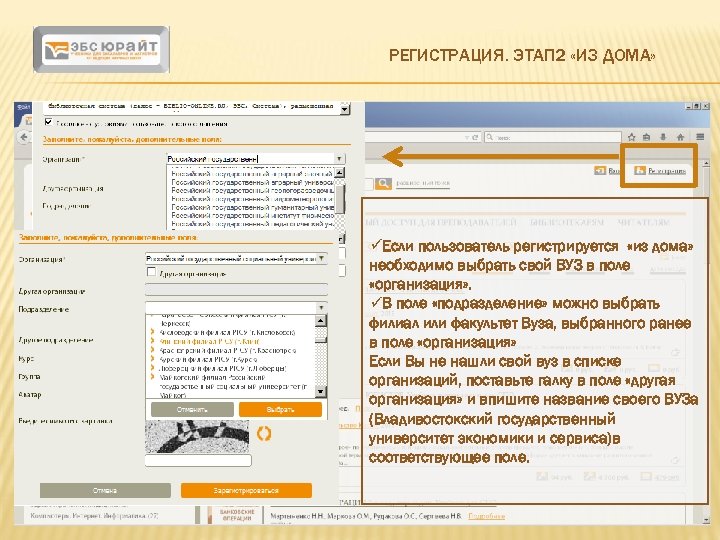Click the orange Выбрать button
720x540 pixels.
coord(280,410)
